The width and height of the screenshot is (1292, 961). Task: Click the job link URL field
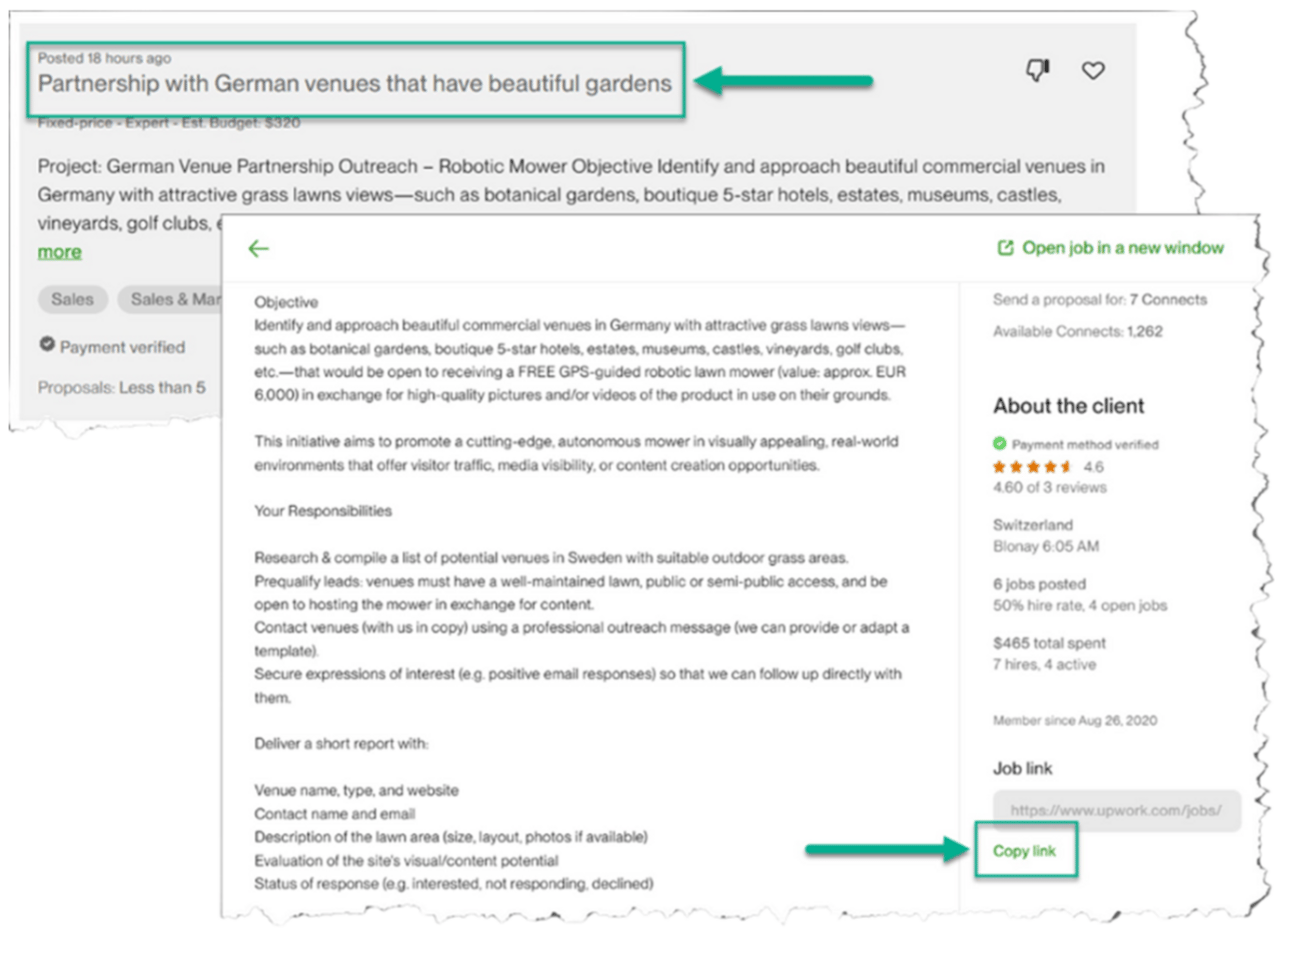(x=1116, y=810)
